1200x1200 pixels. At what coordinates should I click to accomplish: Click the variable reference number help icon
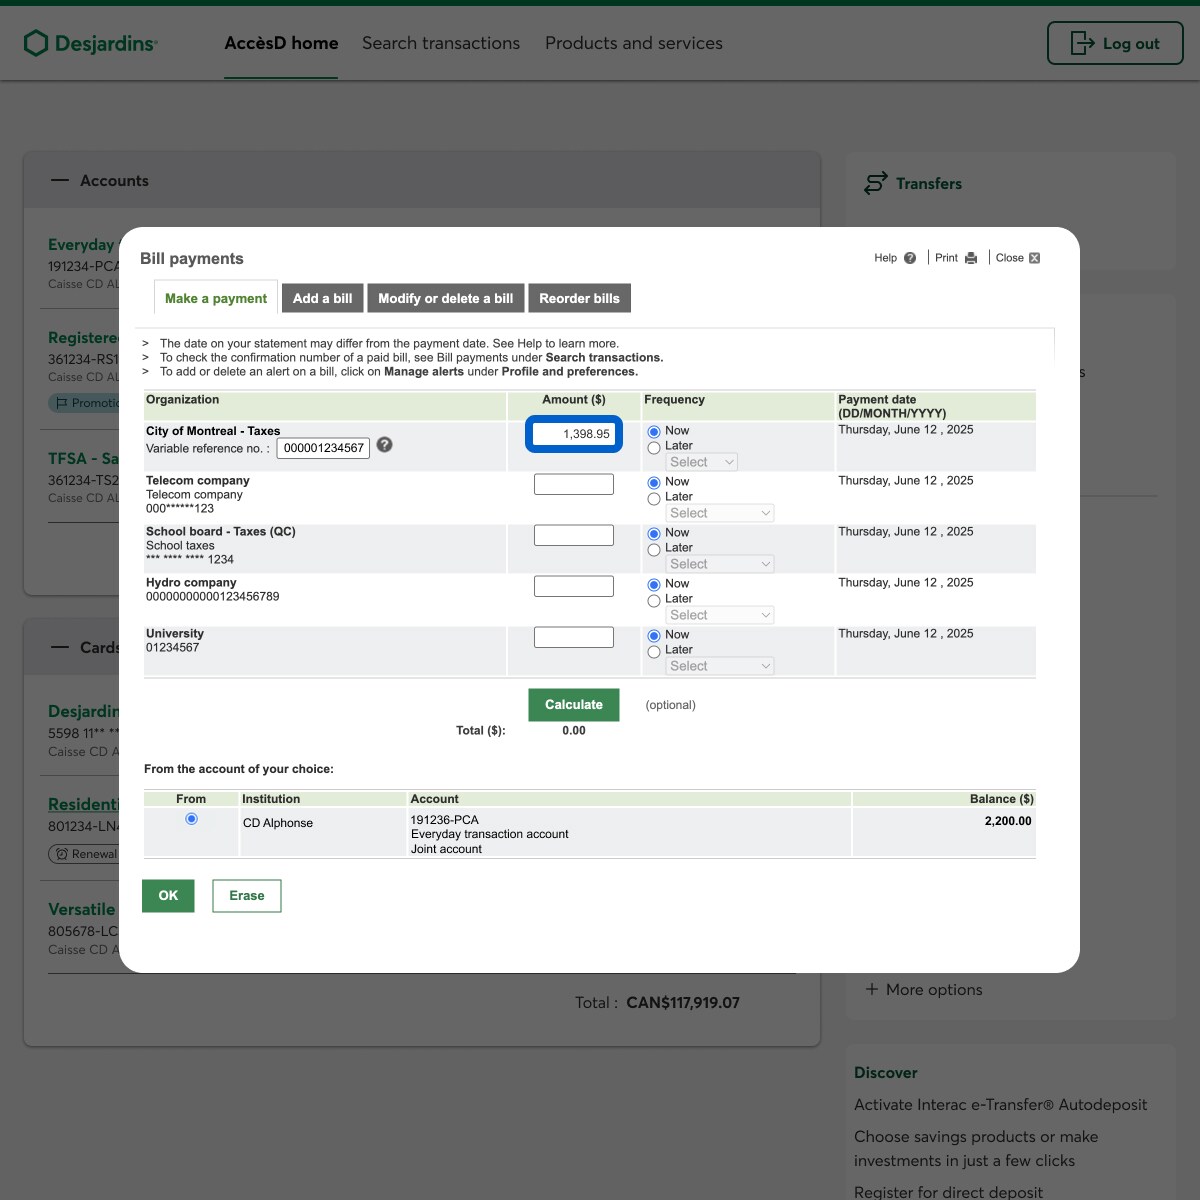point(384,445)
